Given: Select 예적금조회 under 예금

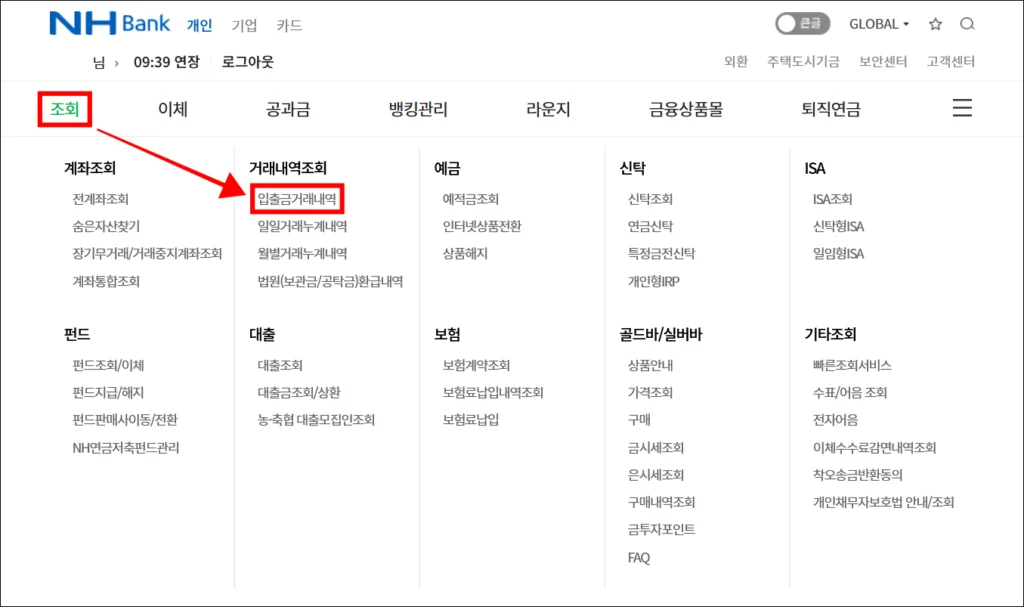Looking at the screenshot, I should point(470,199).
